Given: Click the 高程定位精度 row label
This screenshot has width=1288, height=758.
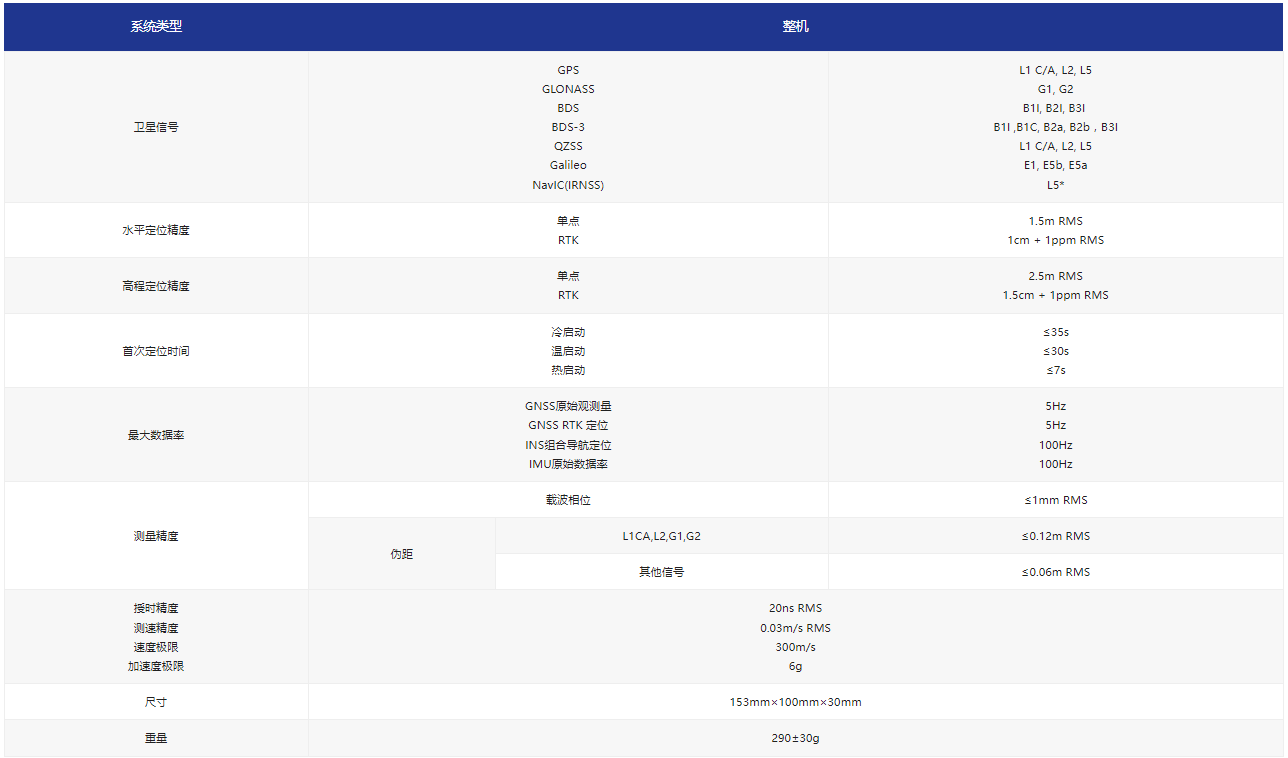Looking at the screenshot, I should [156, 285].
